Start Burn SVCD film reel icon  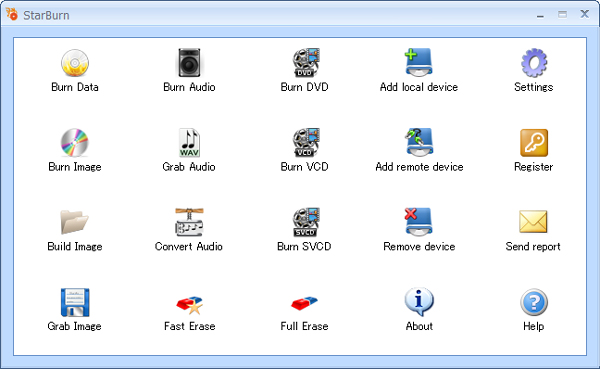coord(306,222)
